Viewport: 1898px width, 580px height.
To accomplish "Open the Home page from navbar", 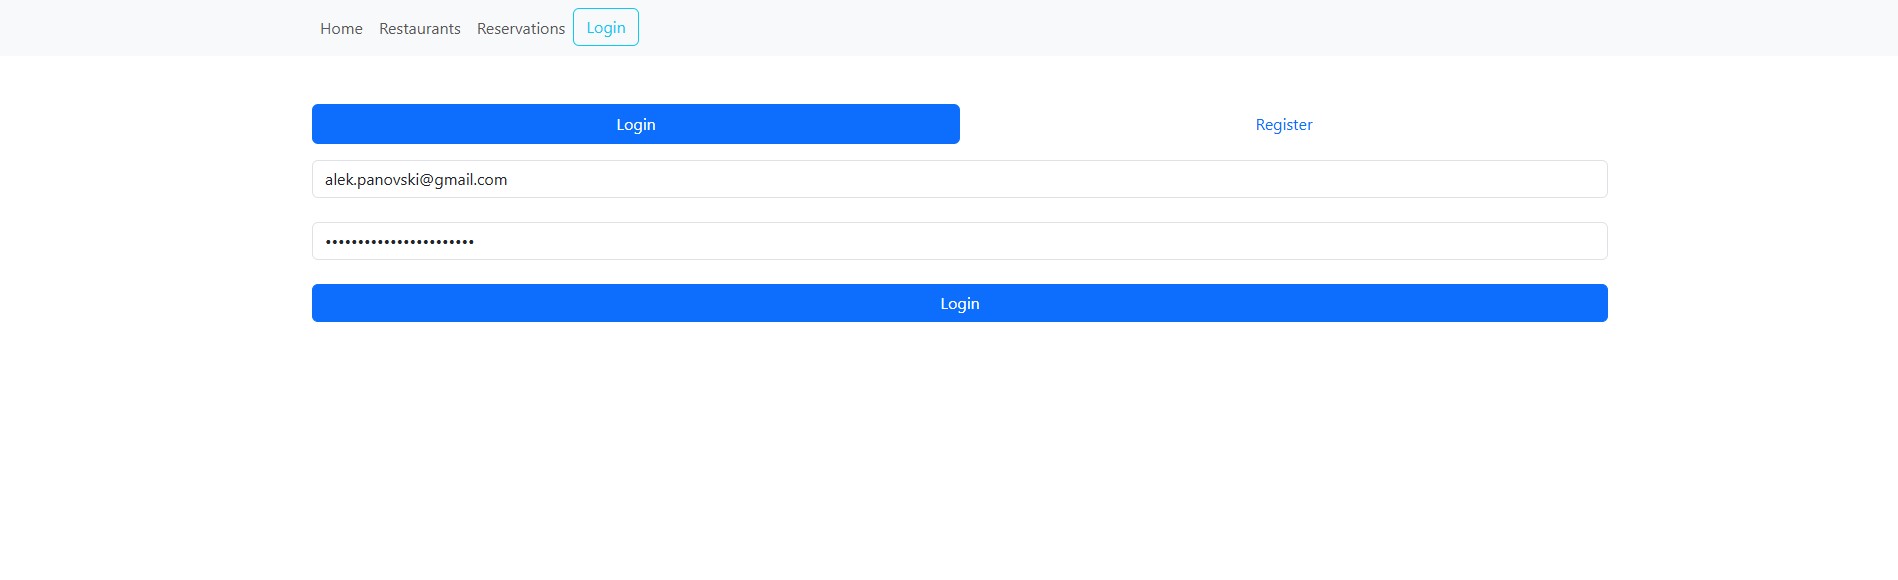I will click(341, 28).
